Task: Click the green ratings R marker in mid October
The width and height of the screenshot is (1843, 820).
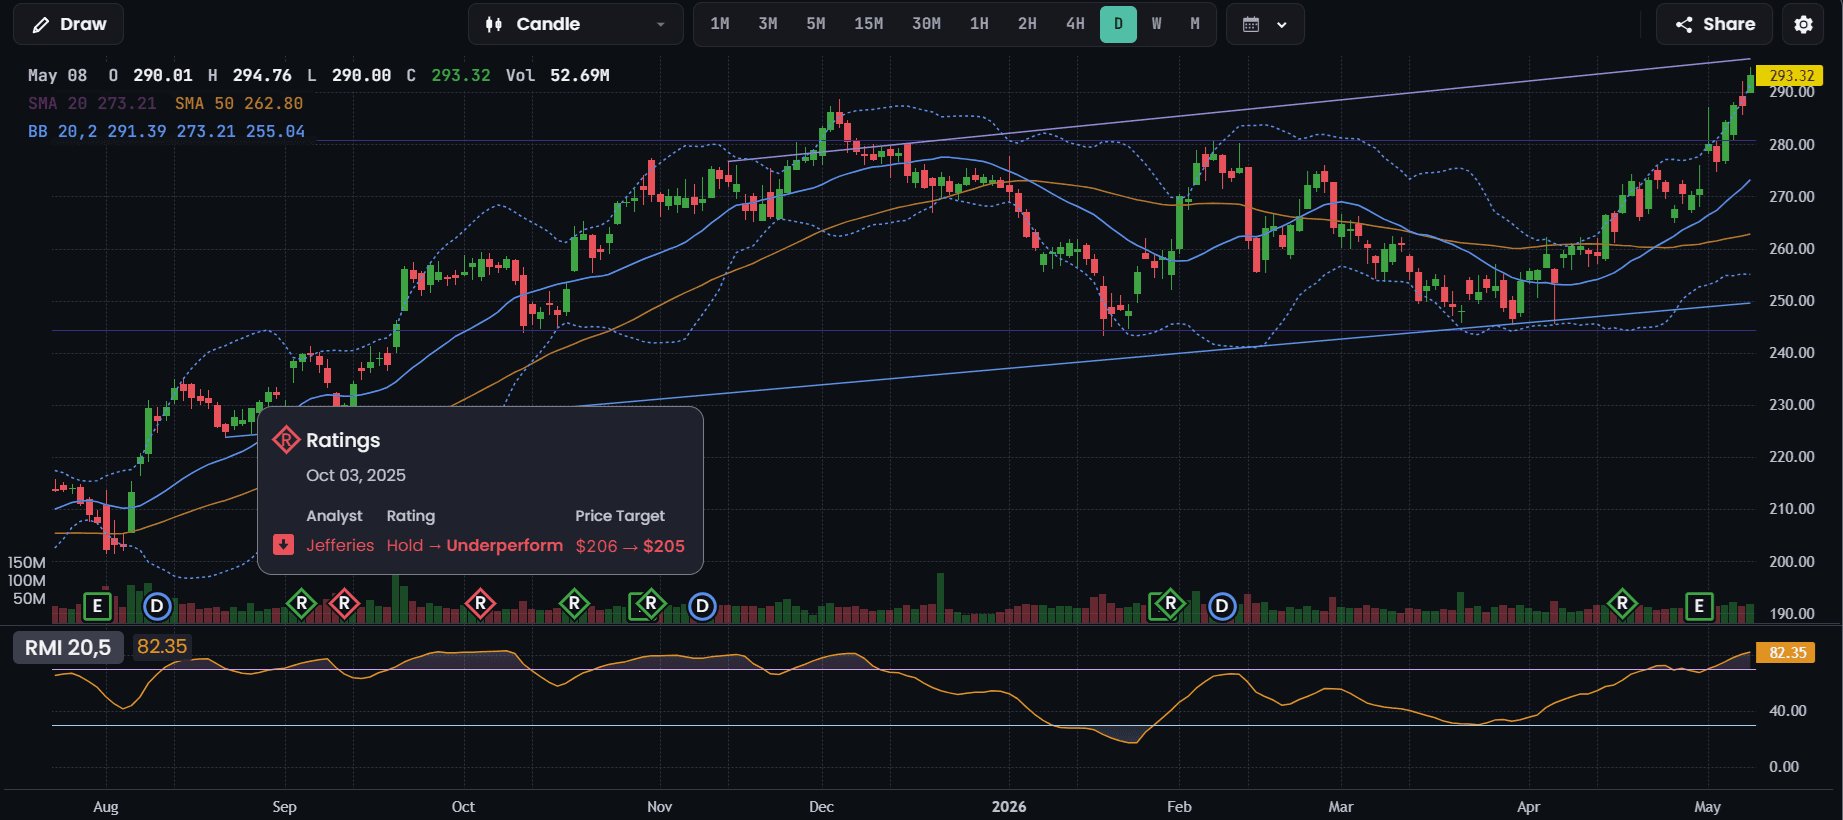Action: (574, 603)
